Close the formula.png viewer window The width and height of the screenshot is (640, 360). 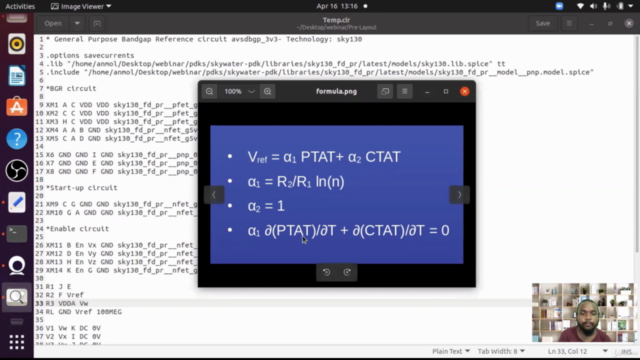[464, 91]
